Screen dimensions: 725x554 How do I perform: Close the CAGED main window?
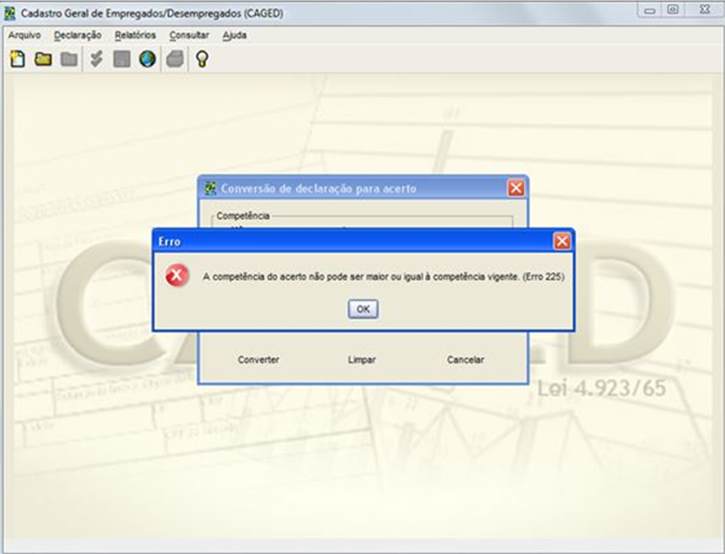(704, 10)
